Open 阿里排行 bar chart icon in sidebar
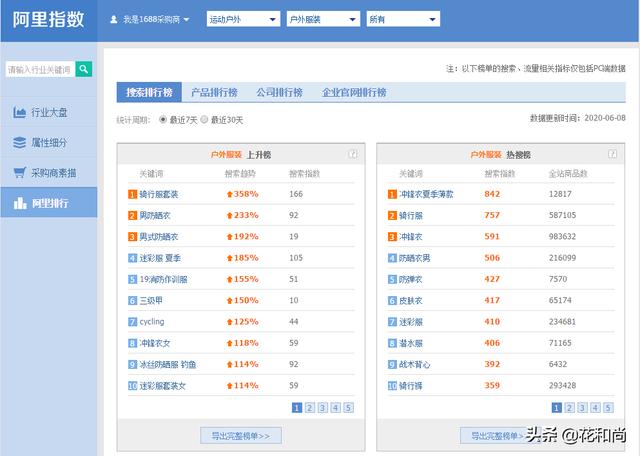The width and height of the screenshot is (640, 456). click(20, 203)
